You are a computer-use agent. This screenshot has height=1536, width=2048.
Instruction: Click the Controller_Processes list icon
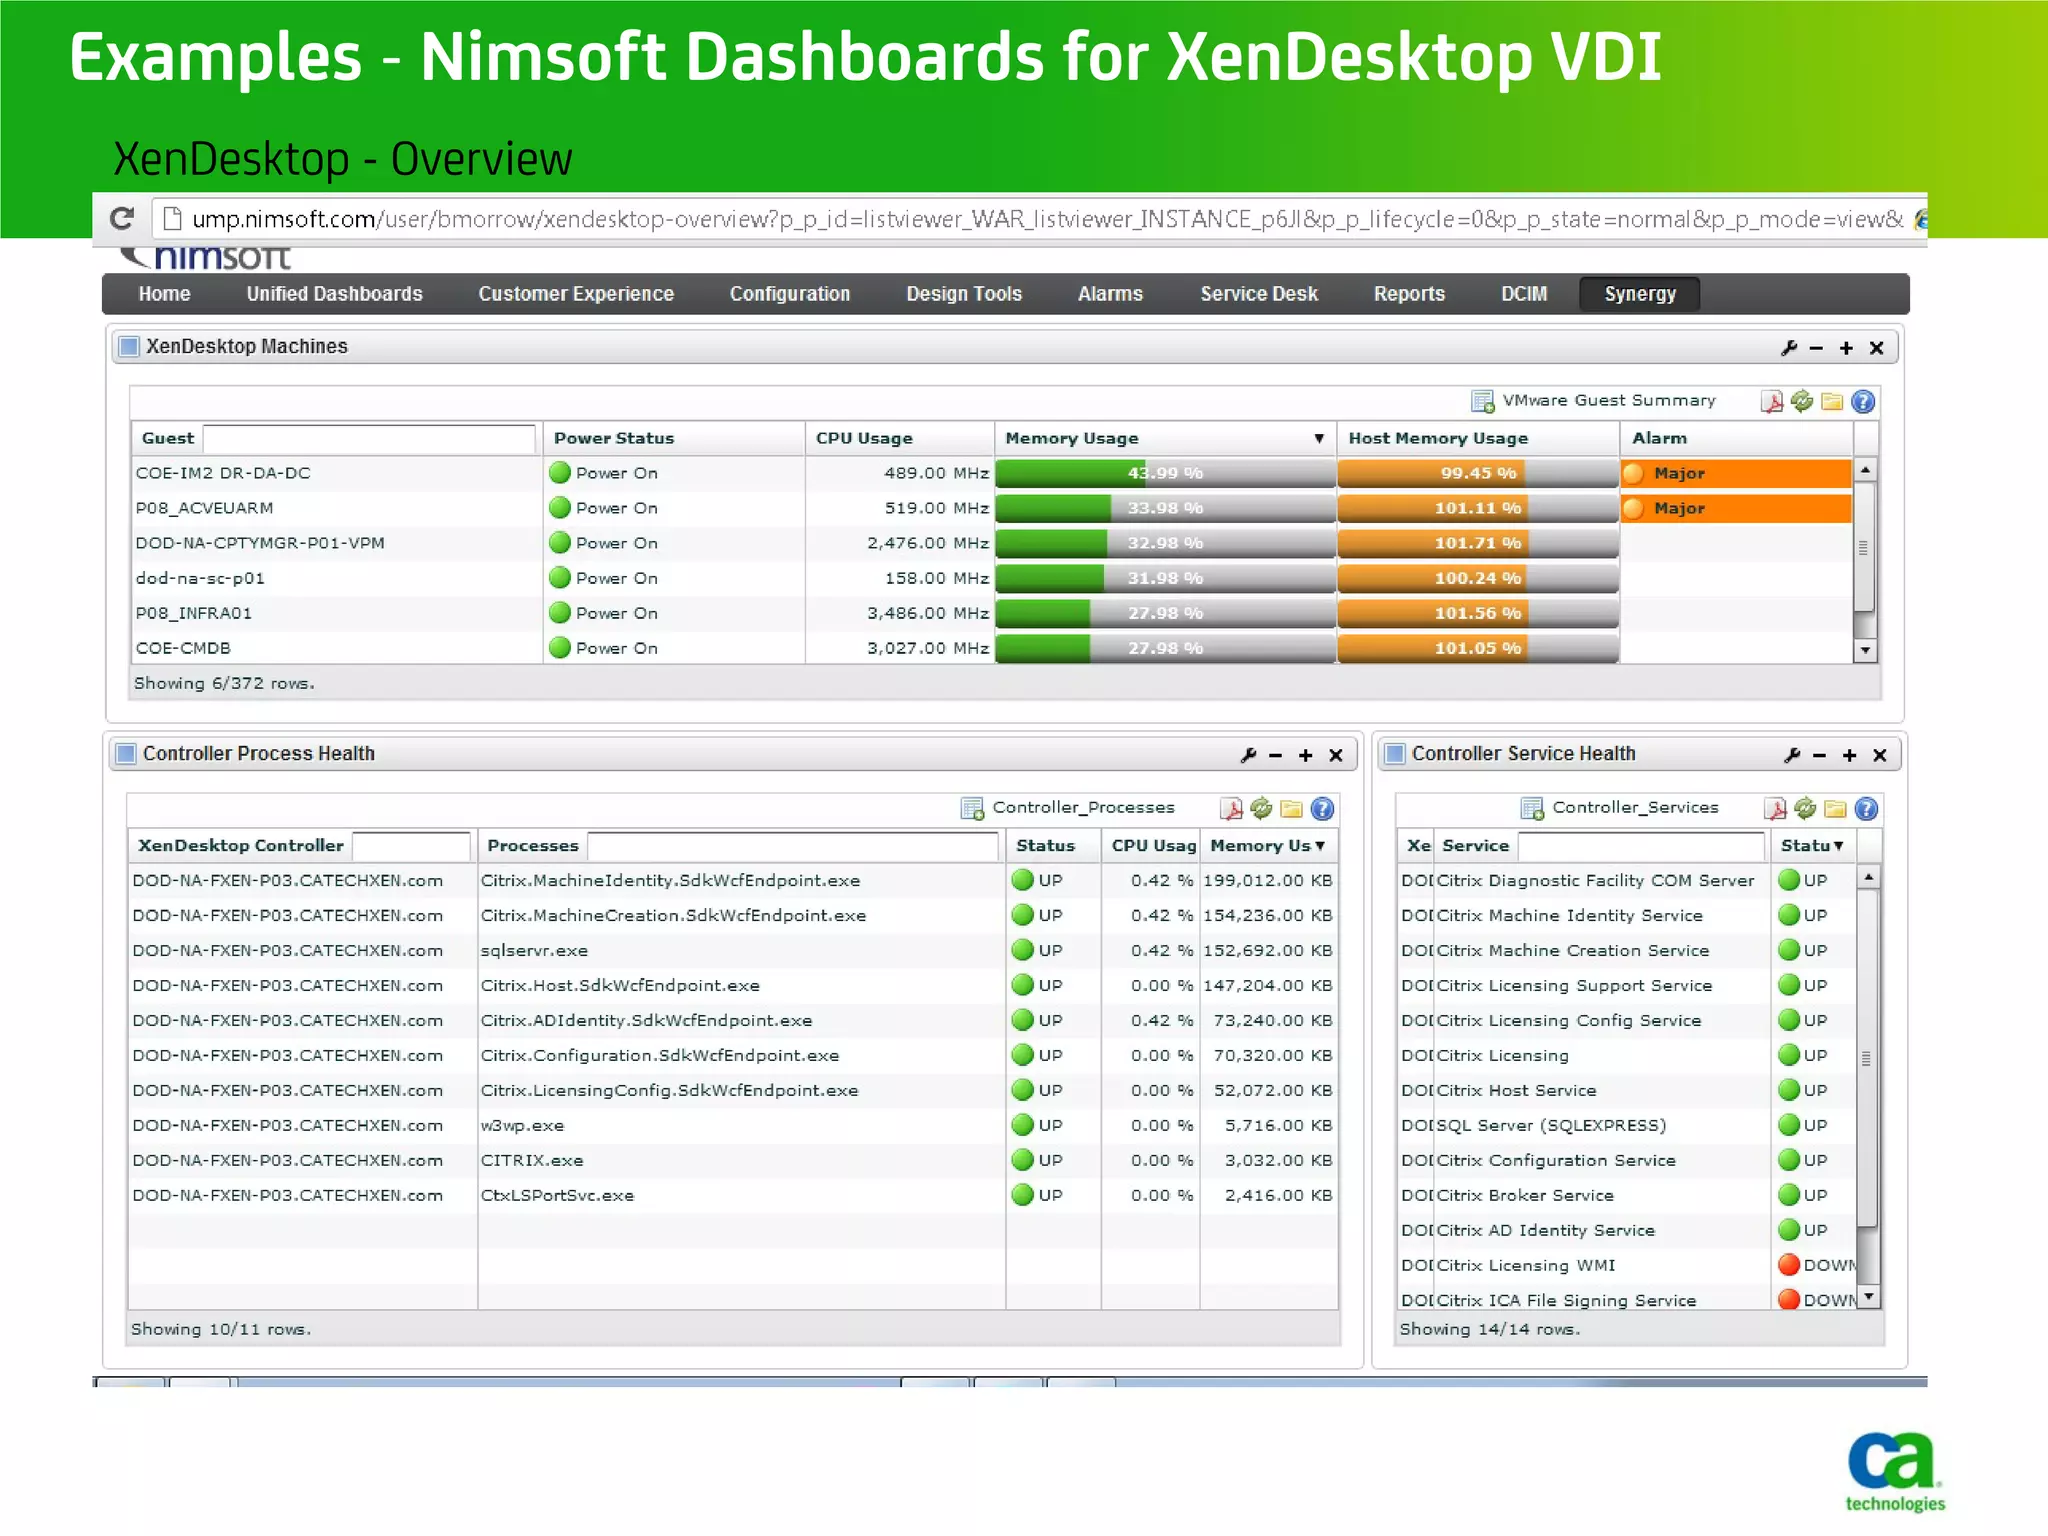(972, 808)
